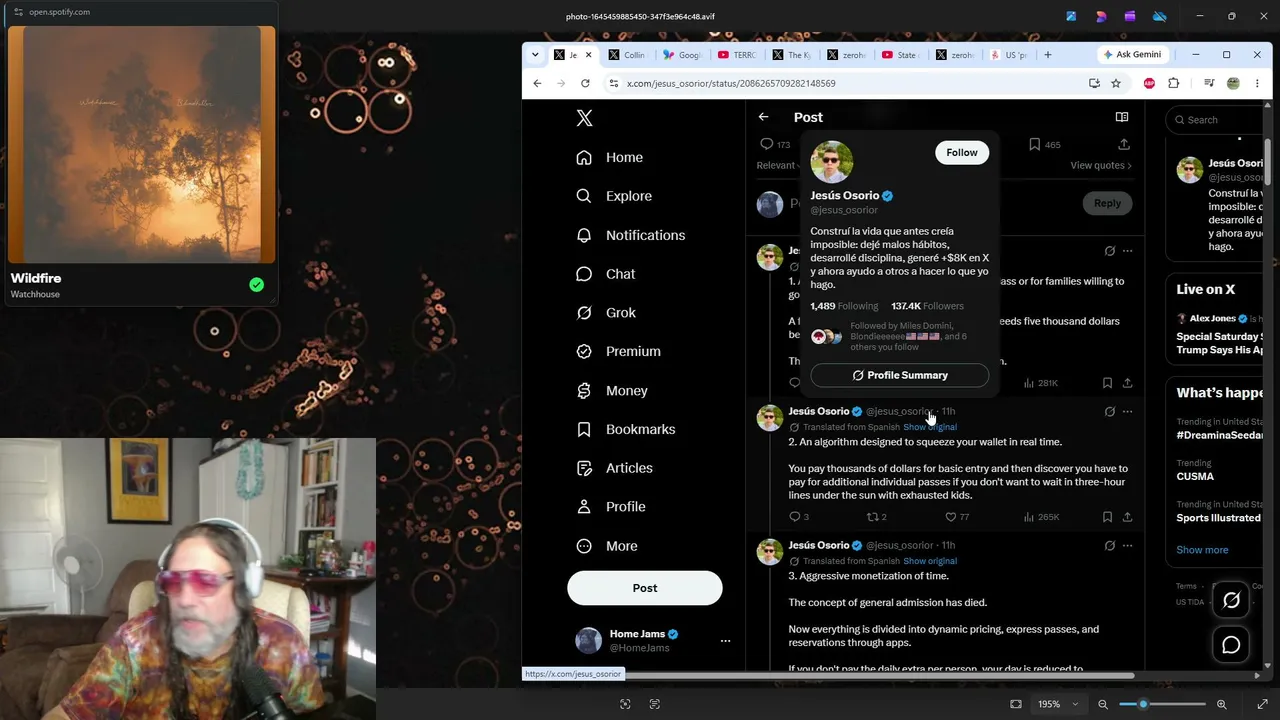Open the #DreaminaSeedan trending topic
The image size is (1280, 720).
click(1218, 435)
